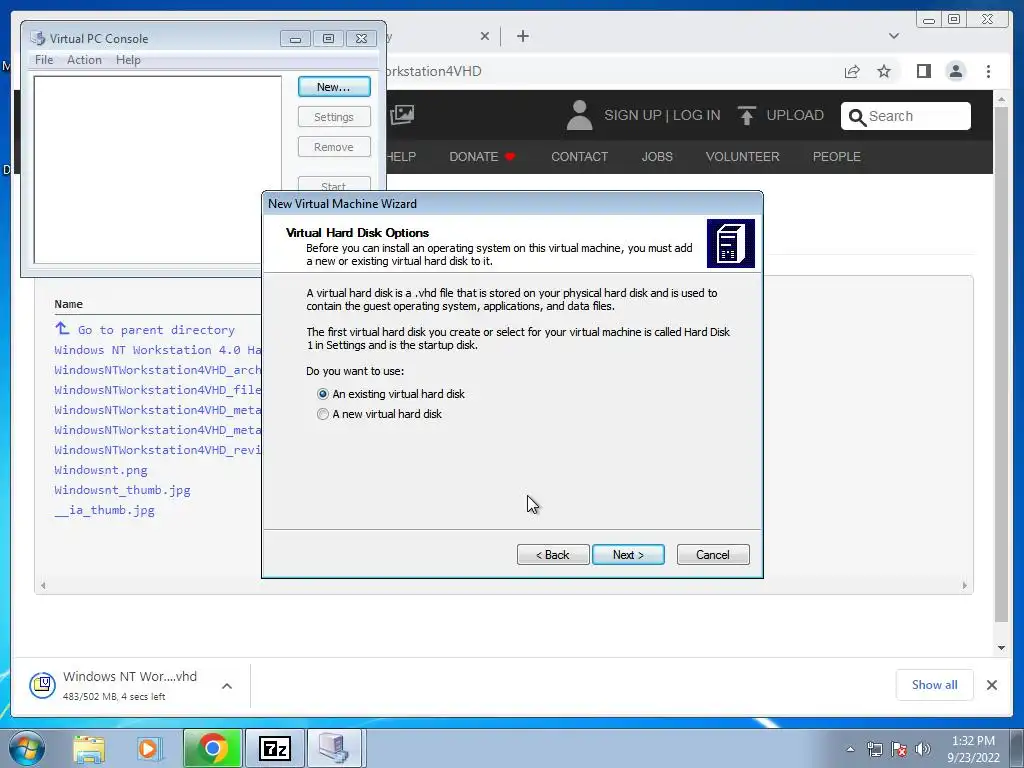Click Show all downloads button
The width and height of the screenshot is (1024, 768).
[935, 684]
